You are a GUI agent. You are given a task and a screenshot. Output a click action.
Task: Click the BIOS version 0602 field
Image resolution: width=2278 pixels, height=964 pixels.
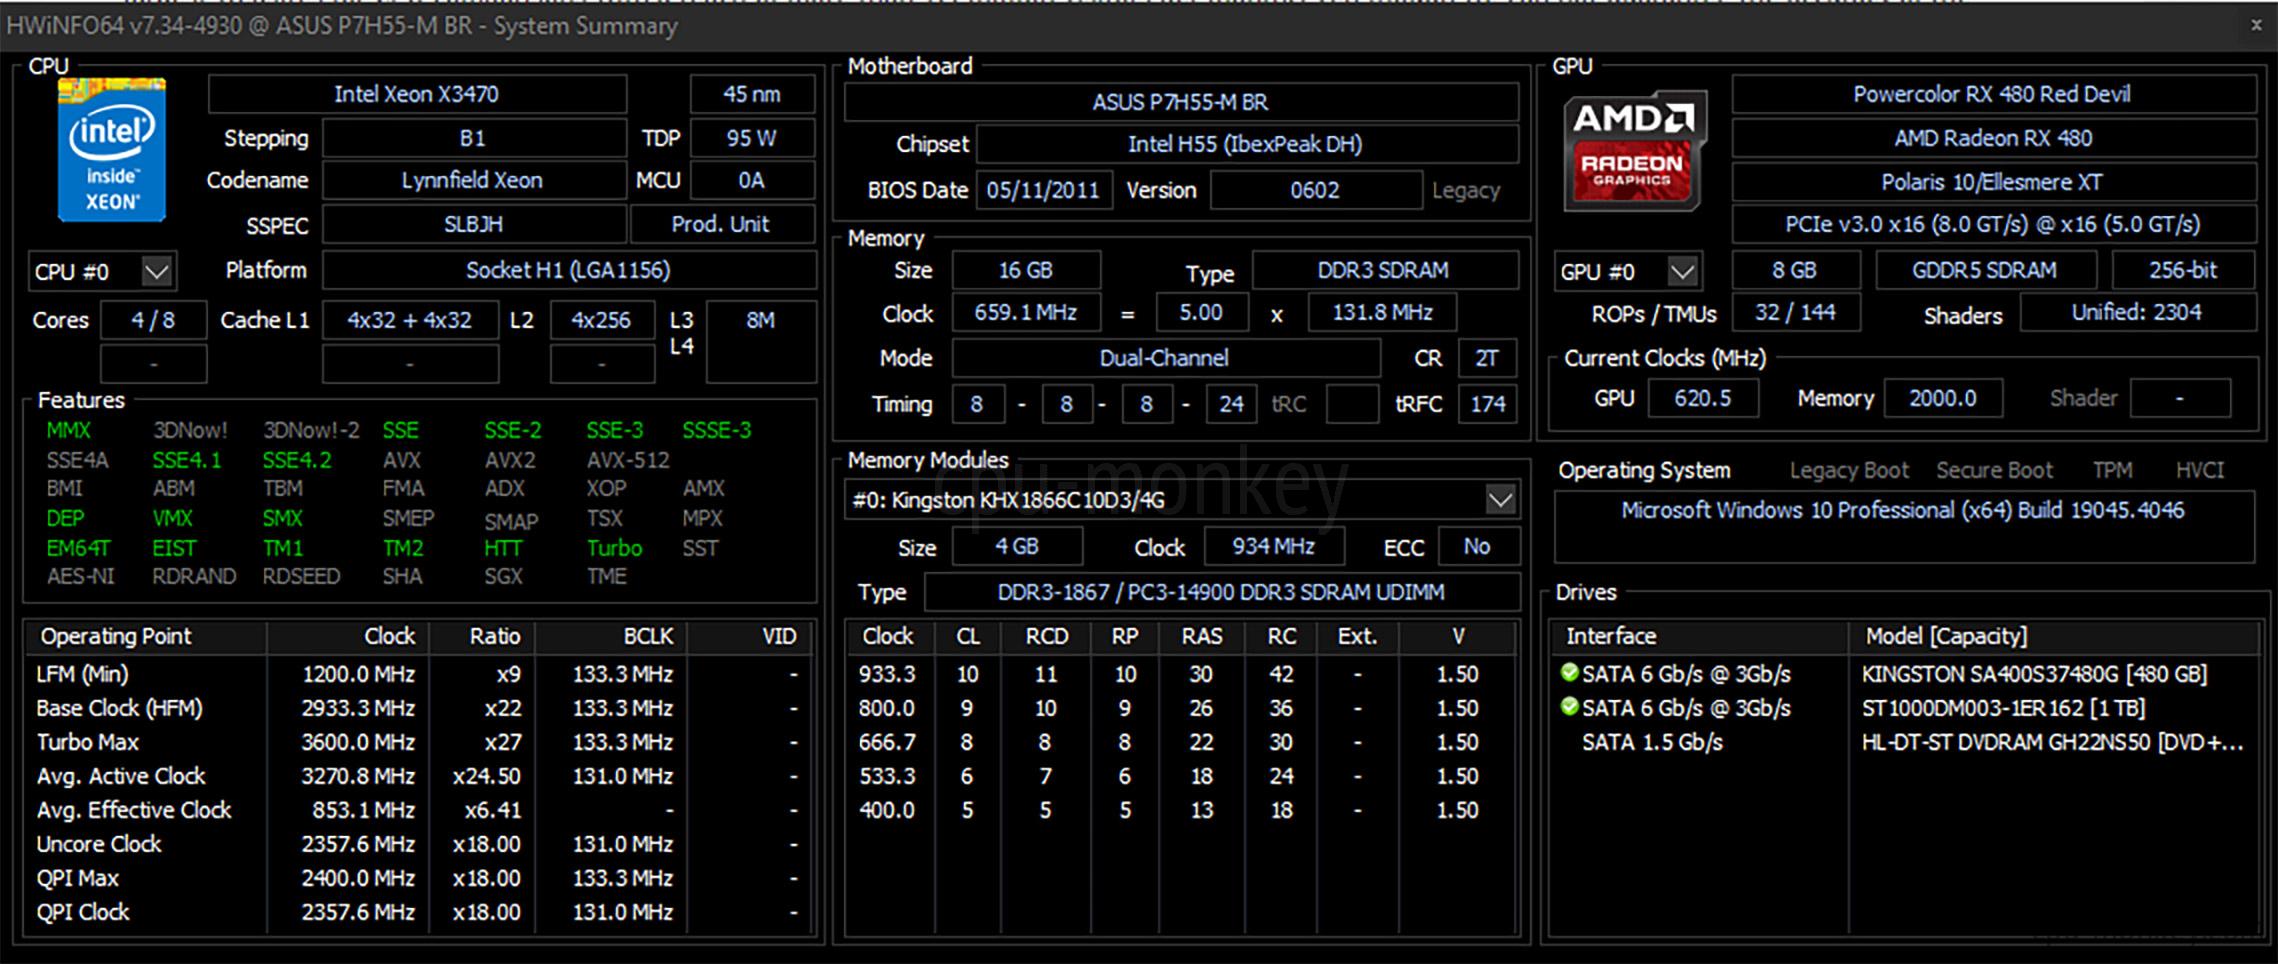click(x=1315, y=190)
